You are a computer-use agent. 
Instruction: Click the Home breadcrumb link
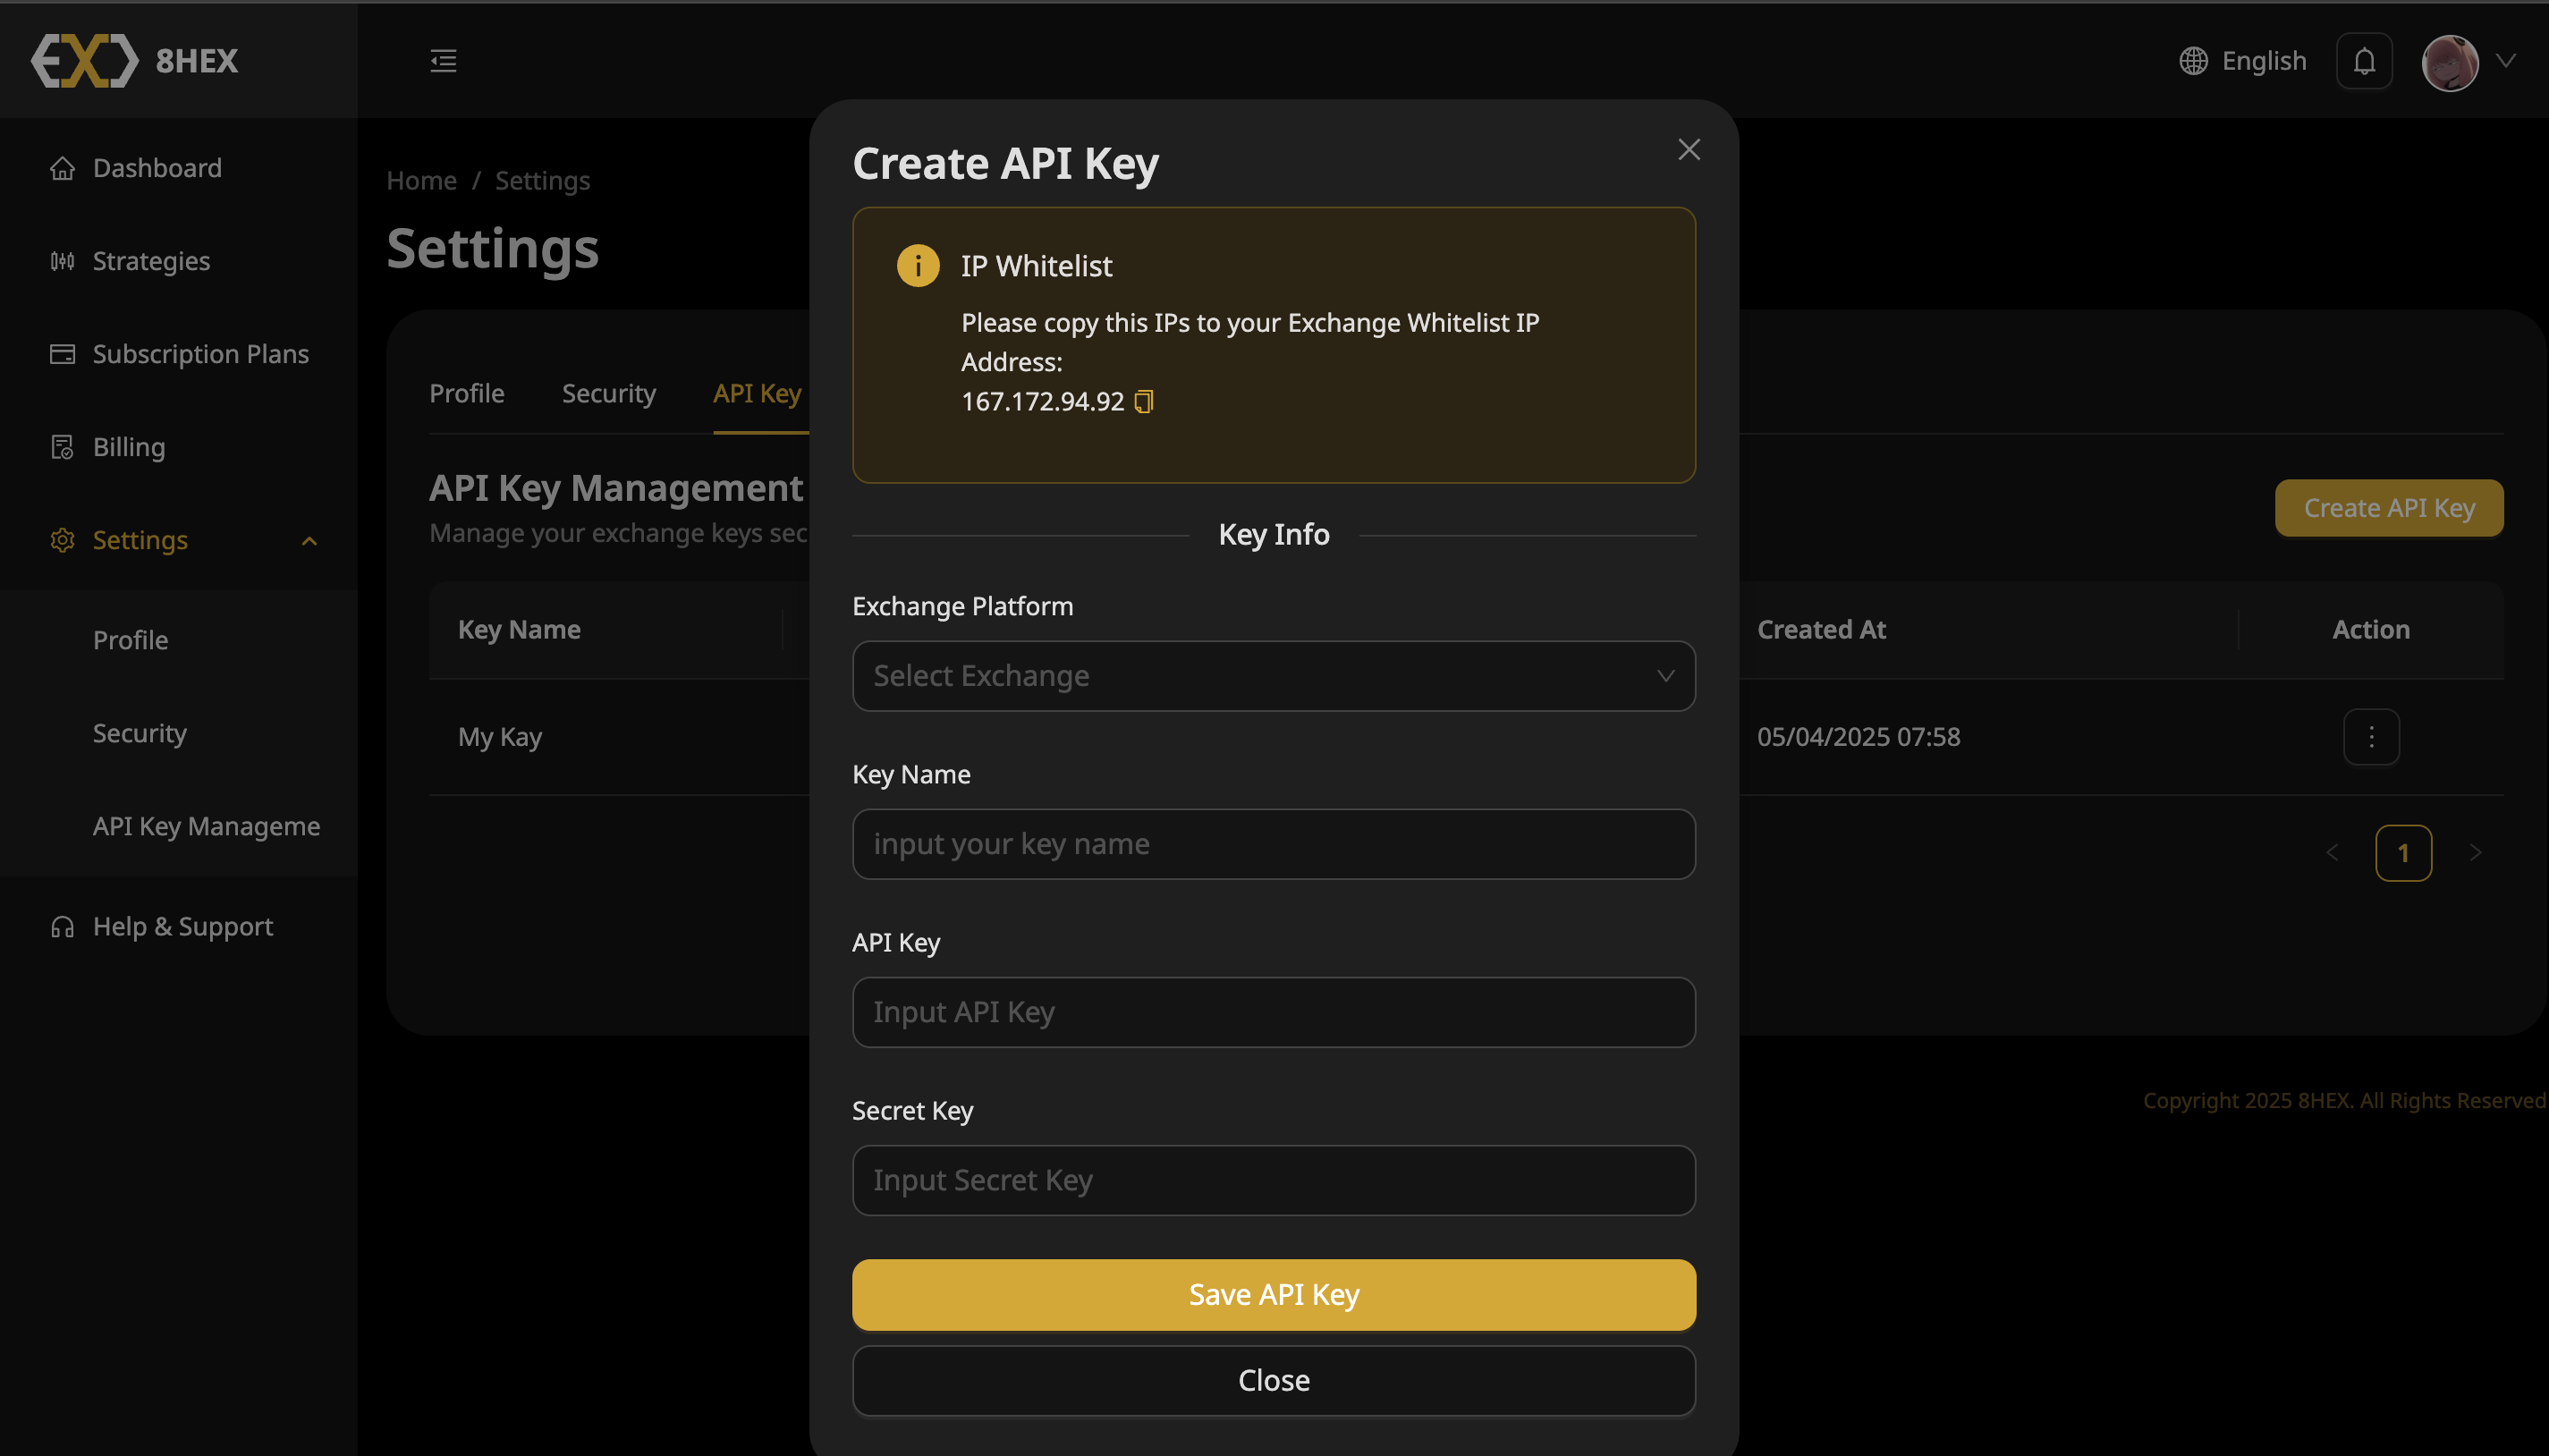pyautogui.click(x=420, y=180)
